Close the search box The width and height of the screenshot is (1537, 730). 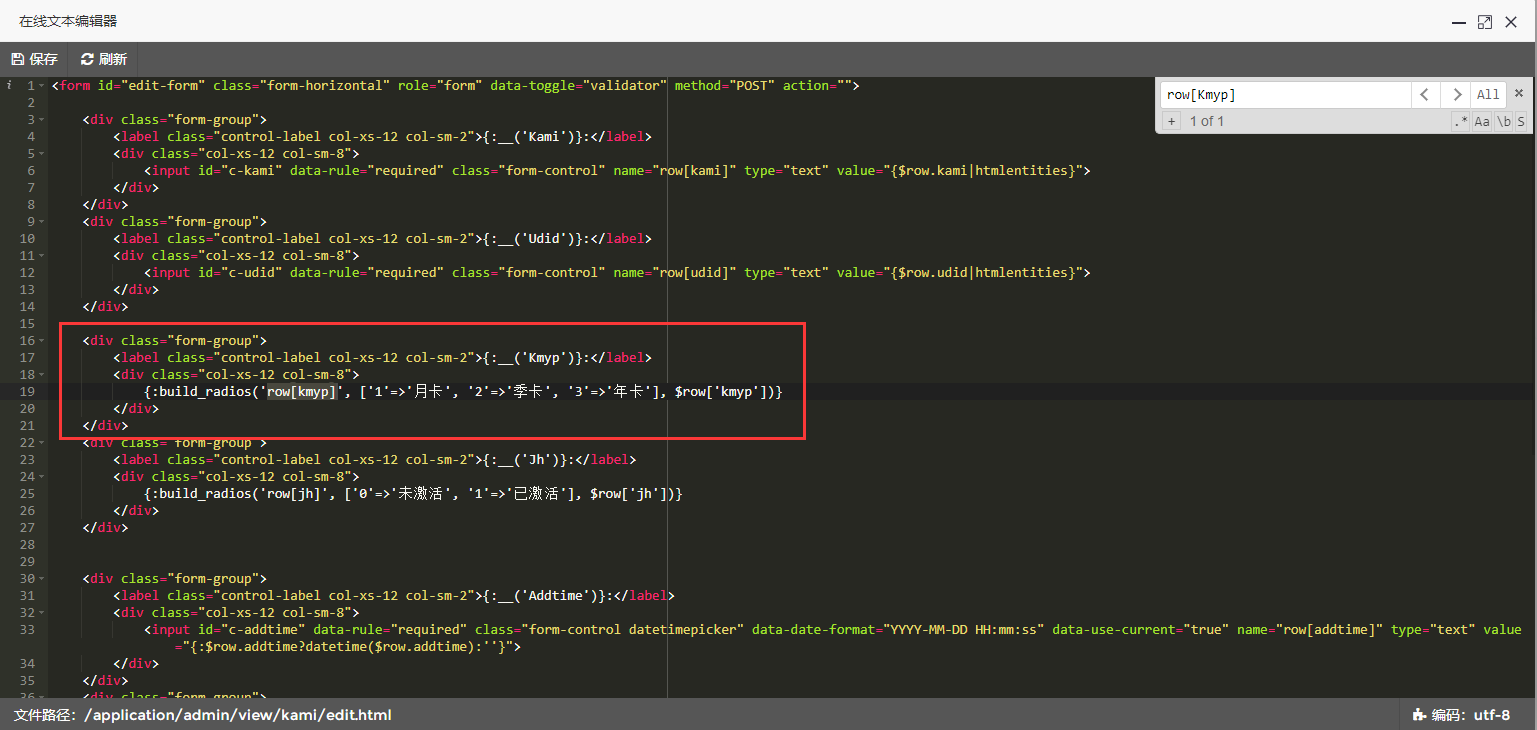1518,94
